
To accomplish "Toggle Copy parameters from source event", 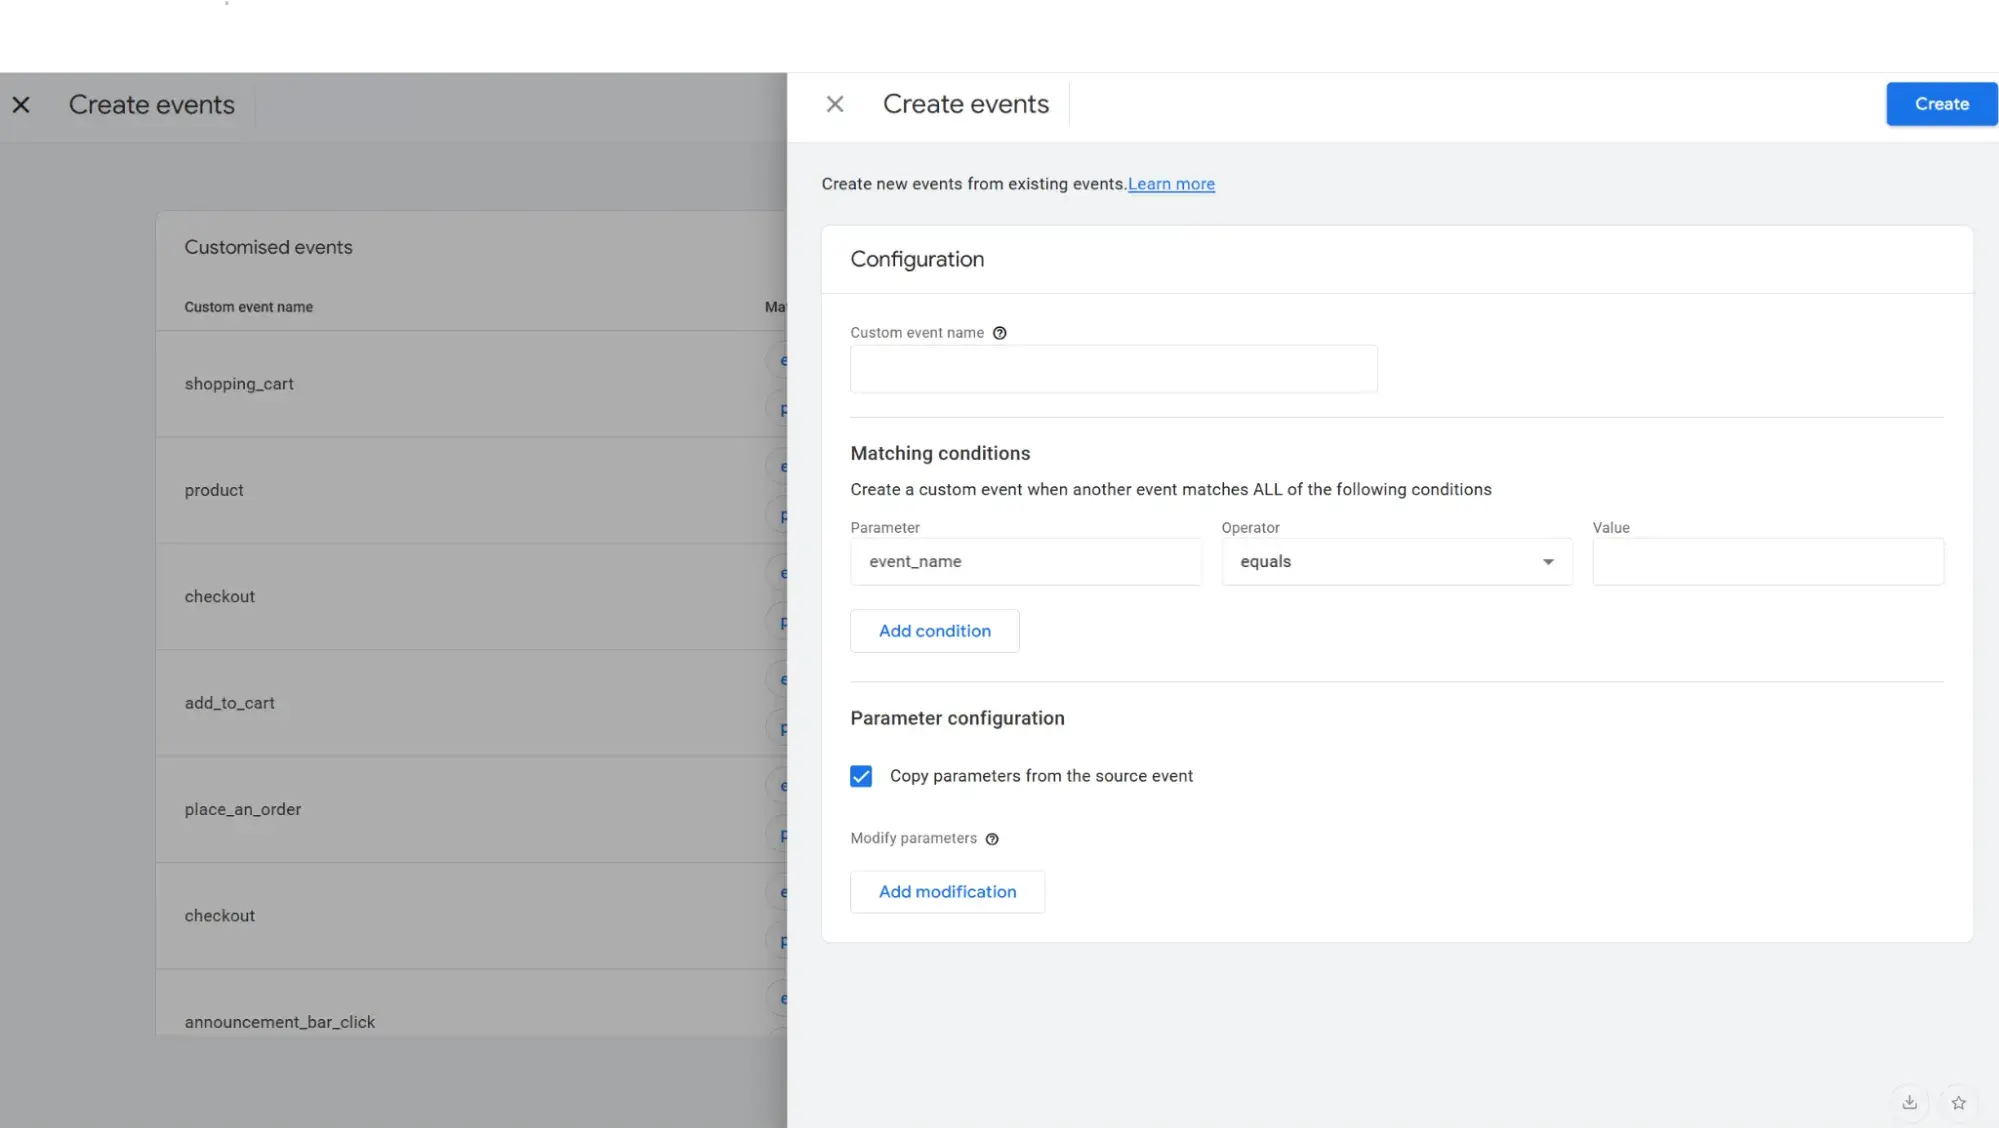I will [862, 775].
